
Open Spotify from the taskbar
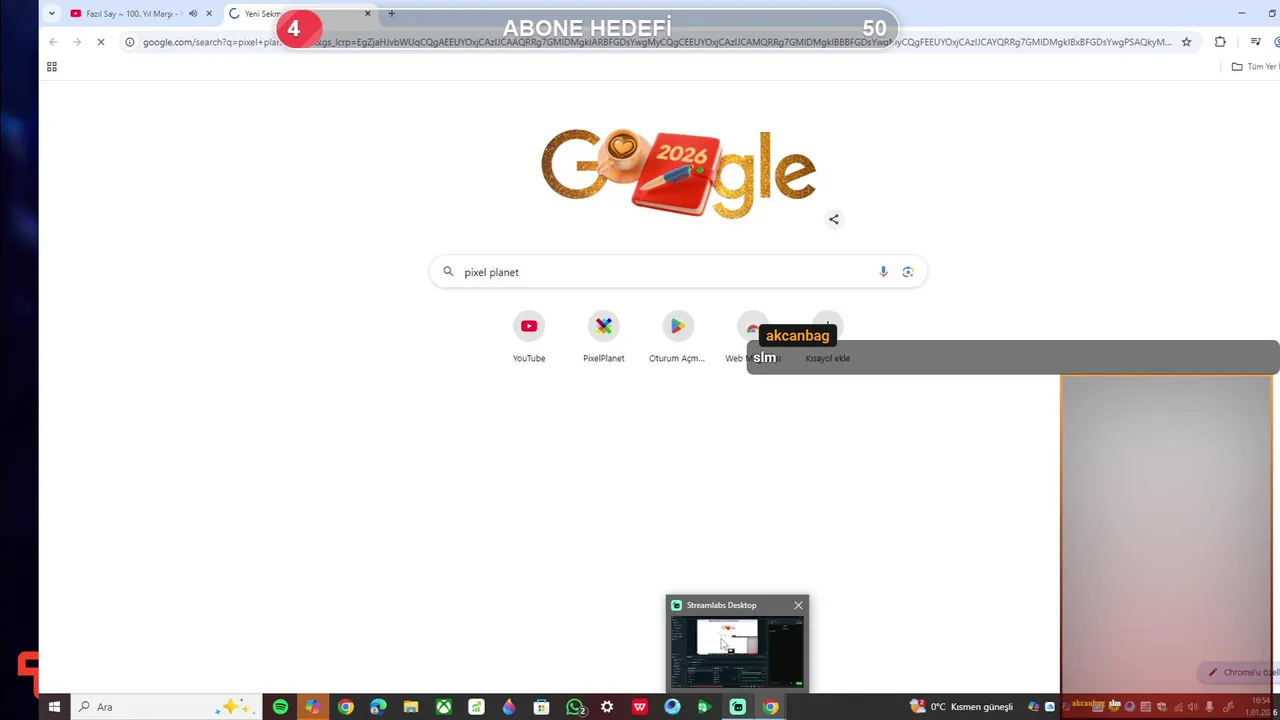(280, 707)
